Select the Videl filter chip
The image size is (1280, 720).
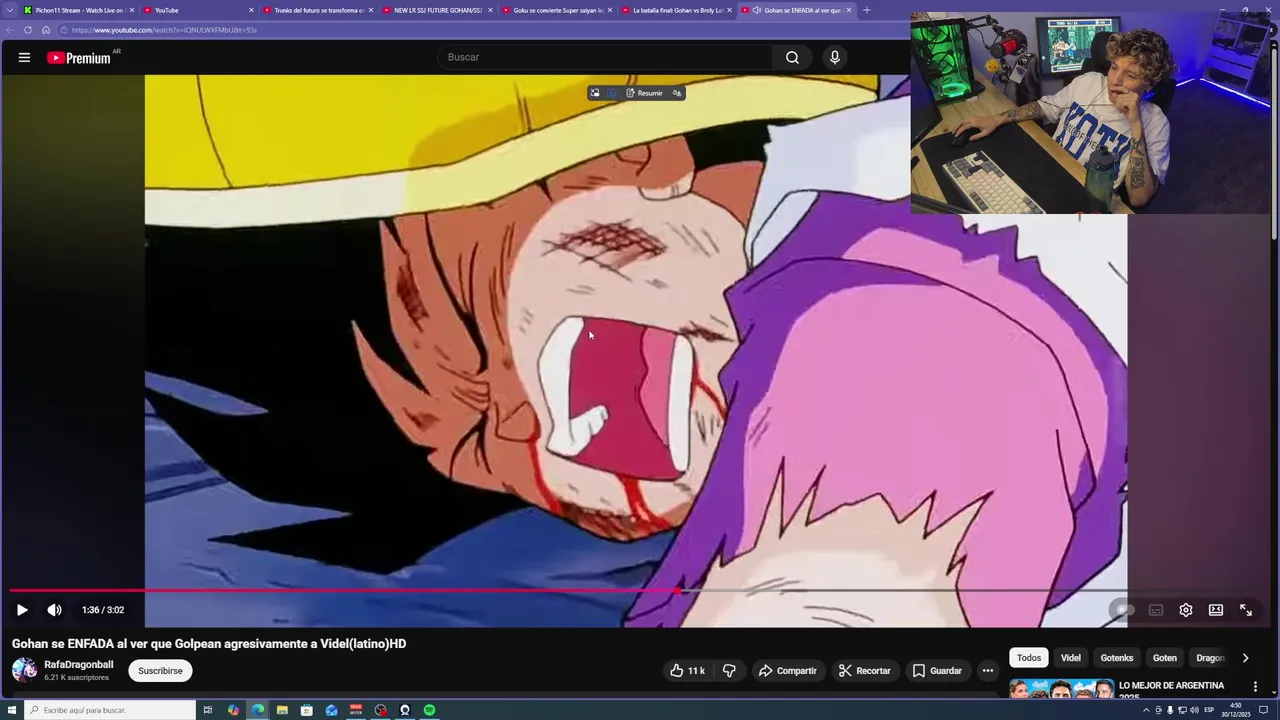click(x=1071, y=658)
